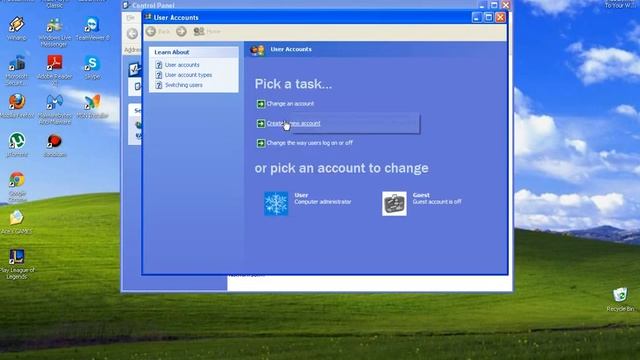Click 'User' account name
Screen dimensions: 640x360
[301, 195]
